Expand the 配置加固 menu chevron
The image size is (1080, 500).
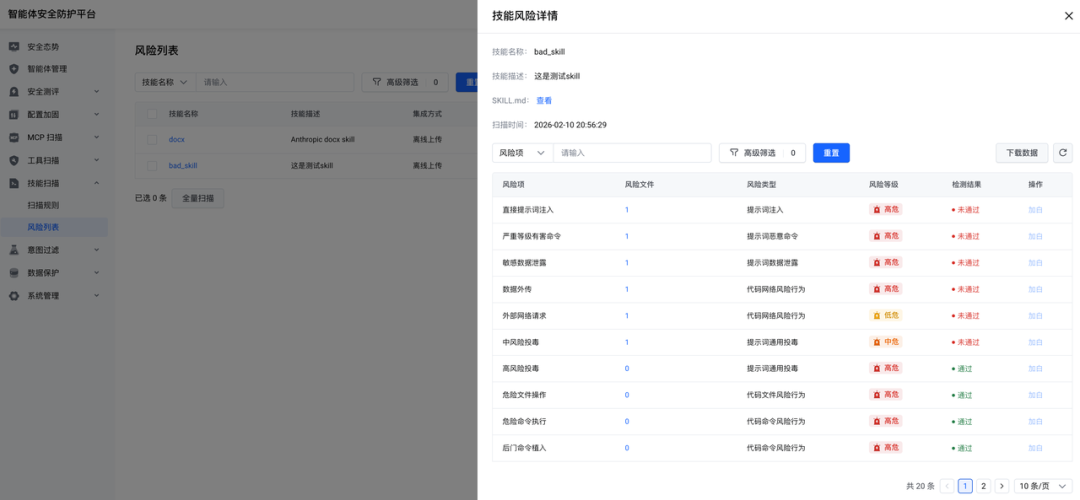click(x=96, y=114)
